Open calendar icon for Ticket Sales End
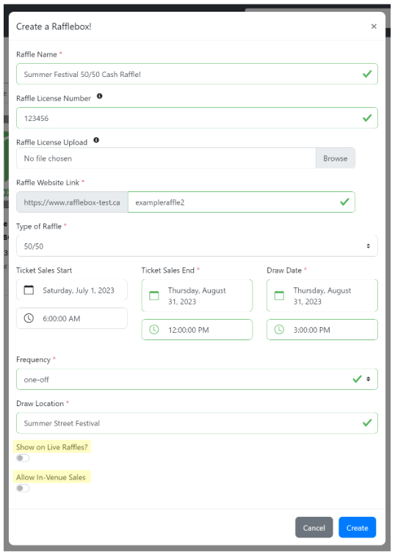The height and width of the screenshot is (555, 395). pyautogui.click(x=154, y=295)
